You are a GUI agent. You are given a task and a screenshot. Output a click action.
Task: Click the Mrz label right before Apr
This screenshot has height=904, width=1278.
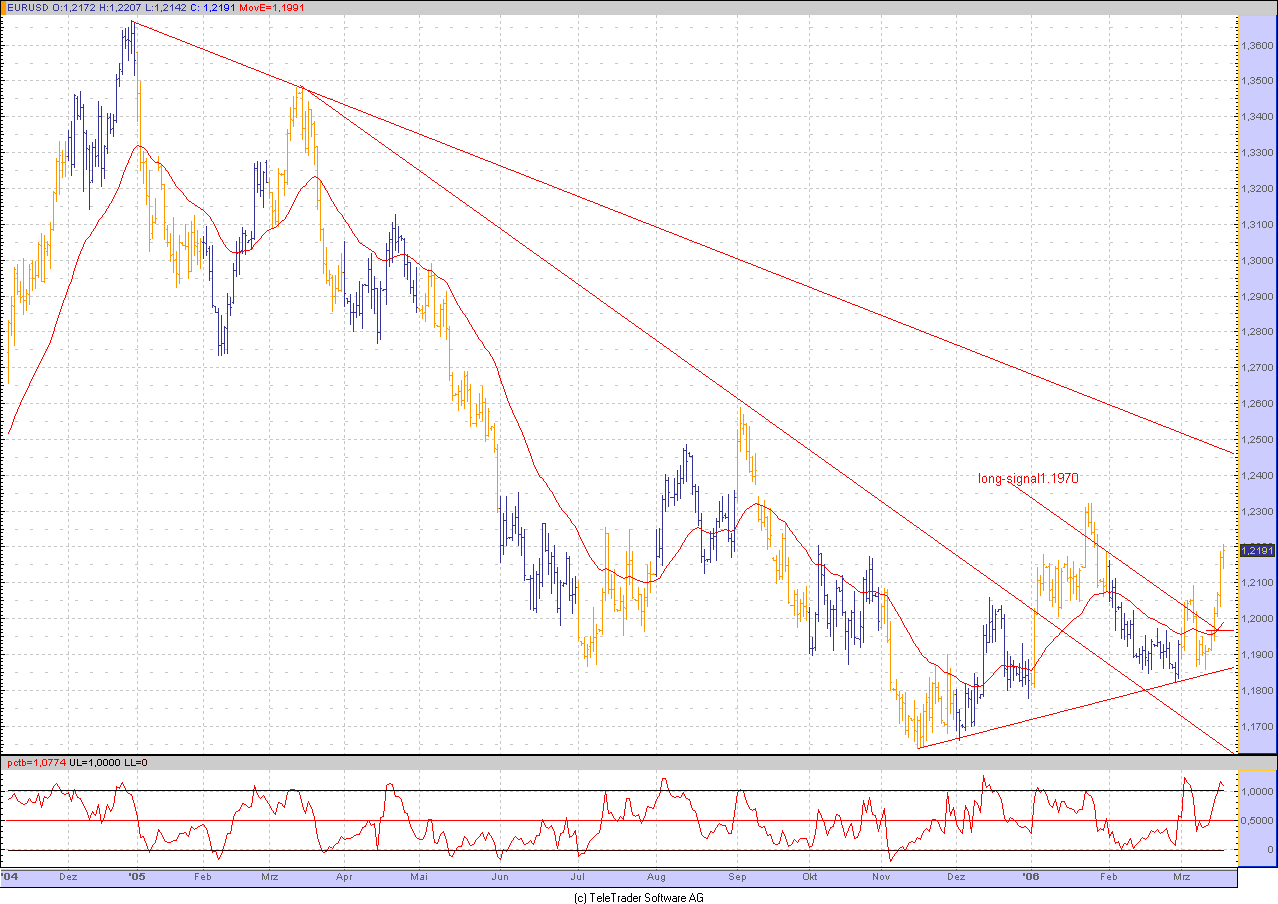coord(269,877)
